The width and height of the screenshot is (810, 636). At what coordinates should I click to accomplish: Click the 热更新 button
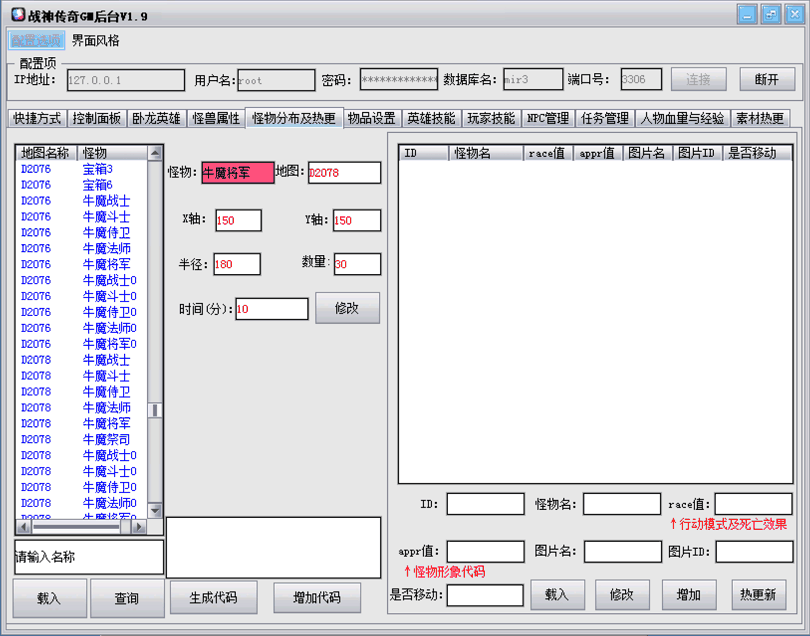tap(758, 595)
